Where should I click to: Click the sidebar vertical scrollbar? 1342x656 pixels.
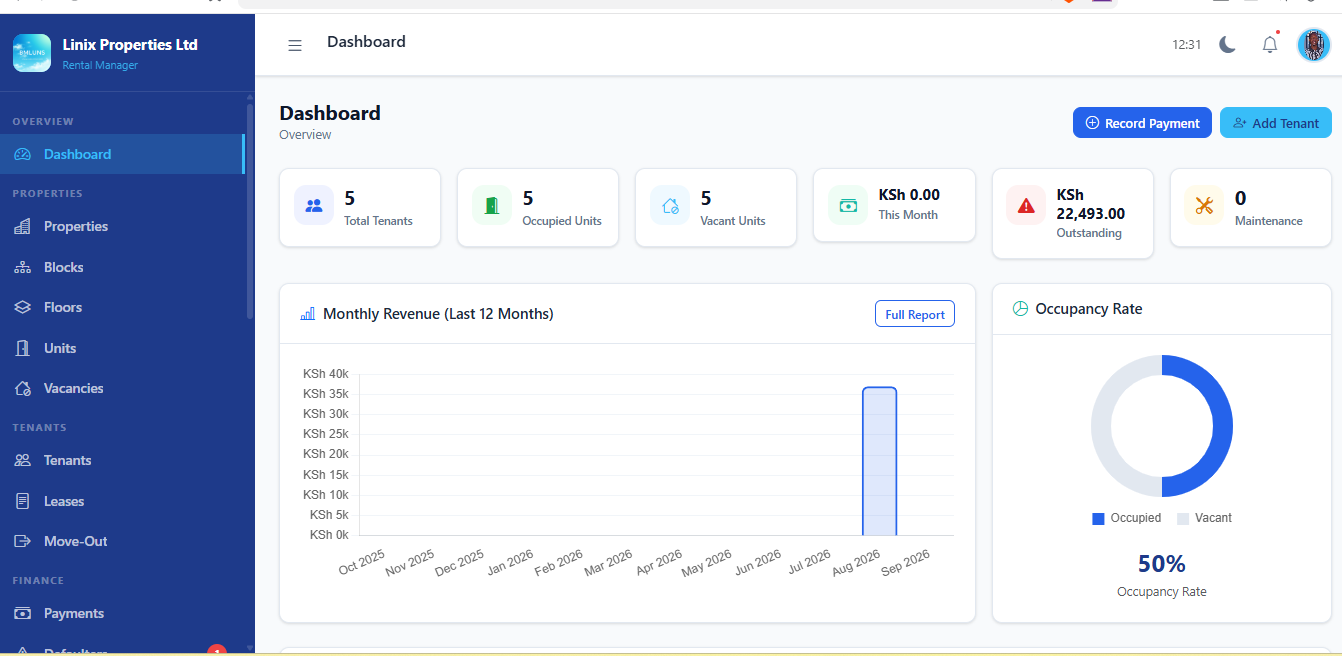250,210
